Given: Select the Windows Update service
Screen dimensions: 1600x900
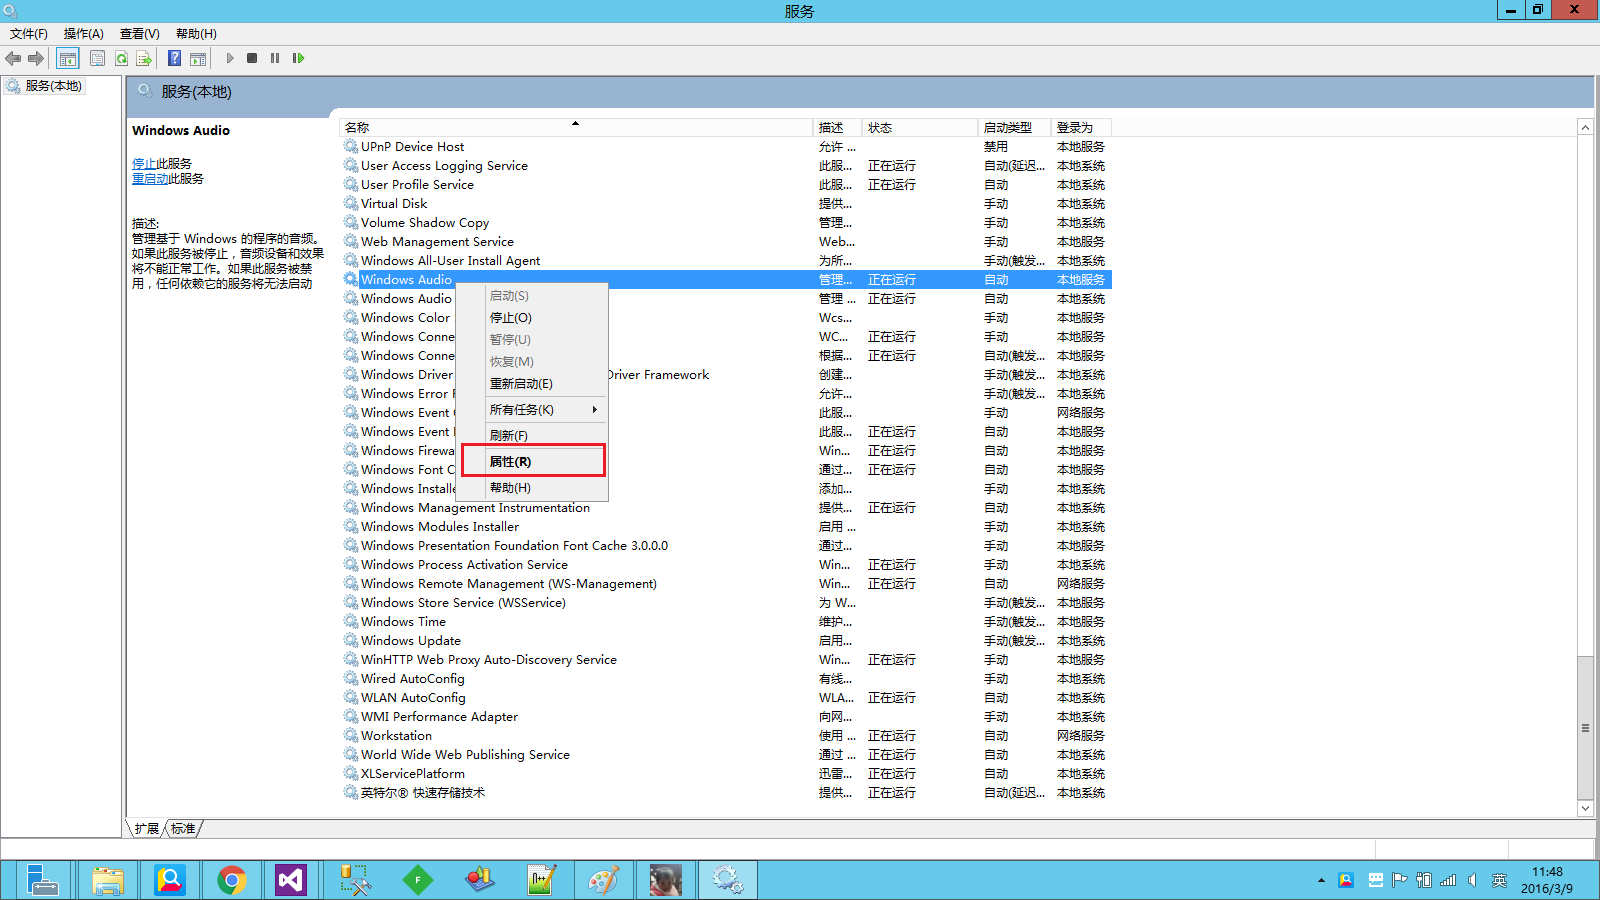Looking at the screenshot, I should coord(726,641).
